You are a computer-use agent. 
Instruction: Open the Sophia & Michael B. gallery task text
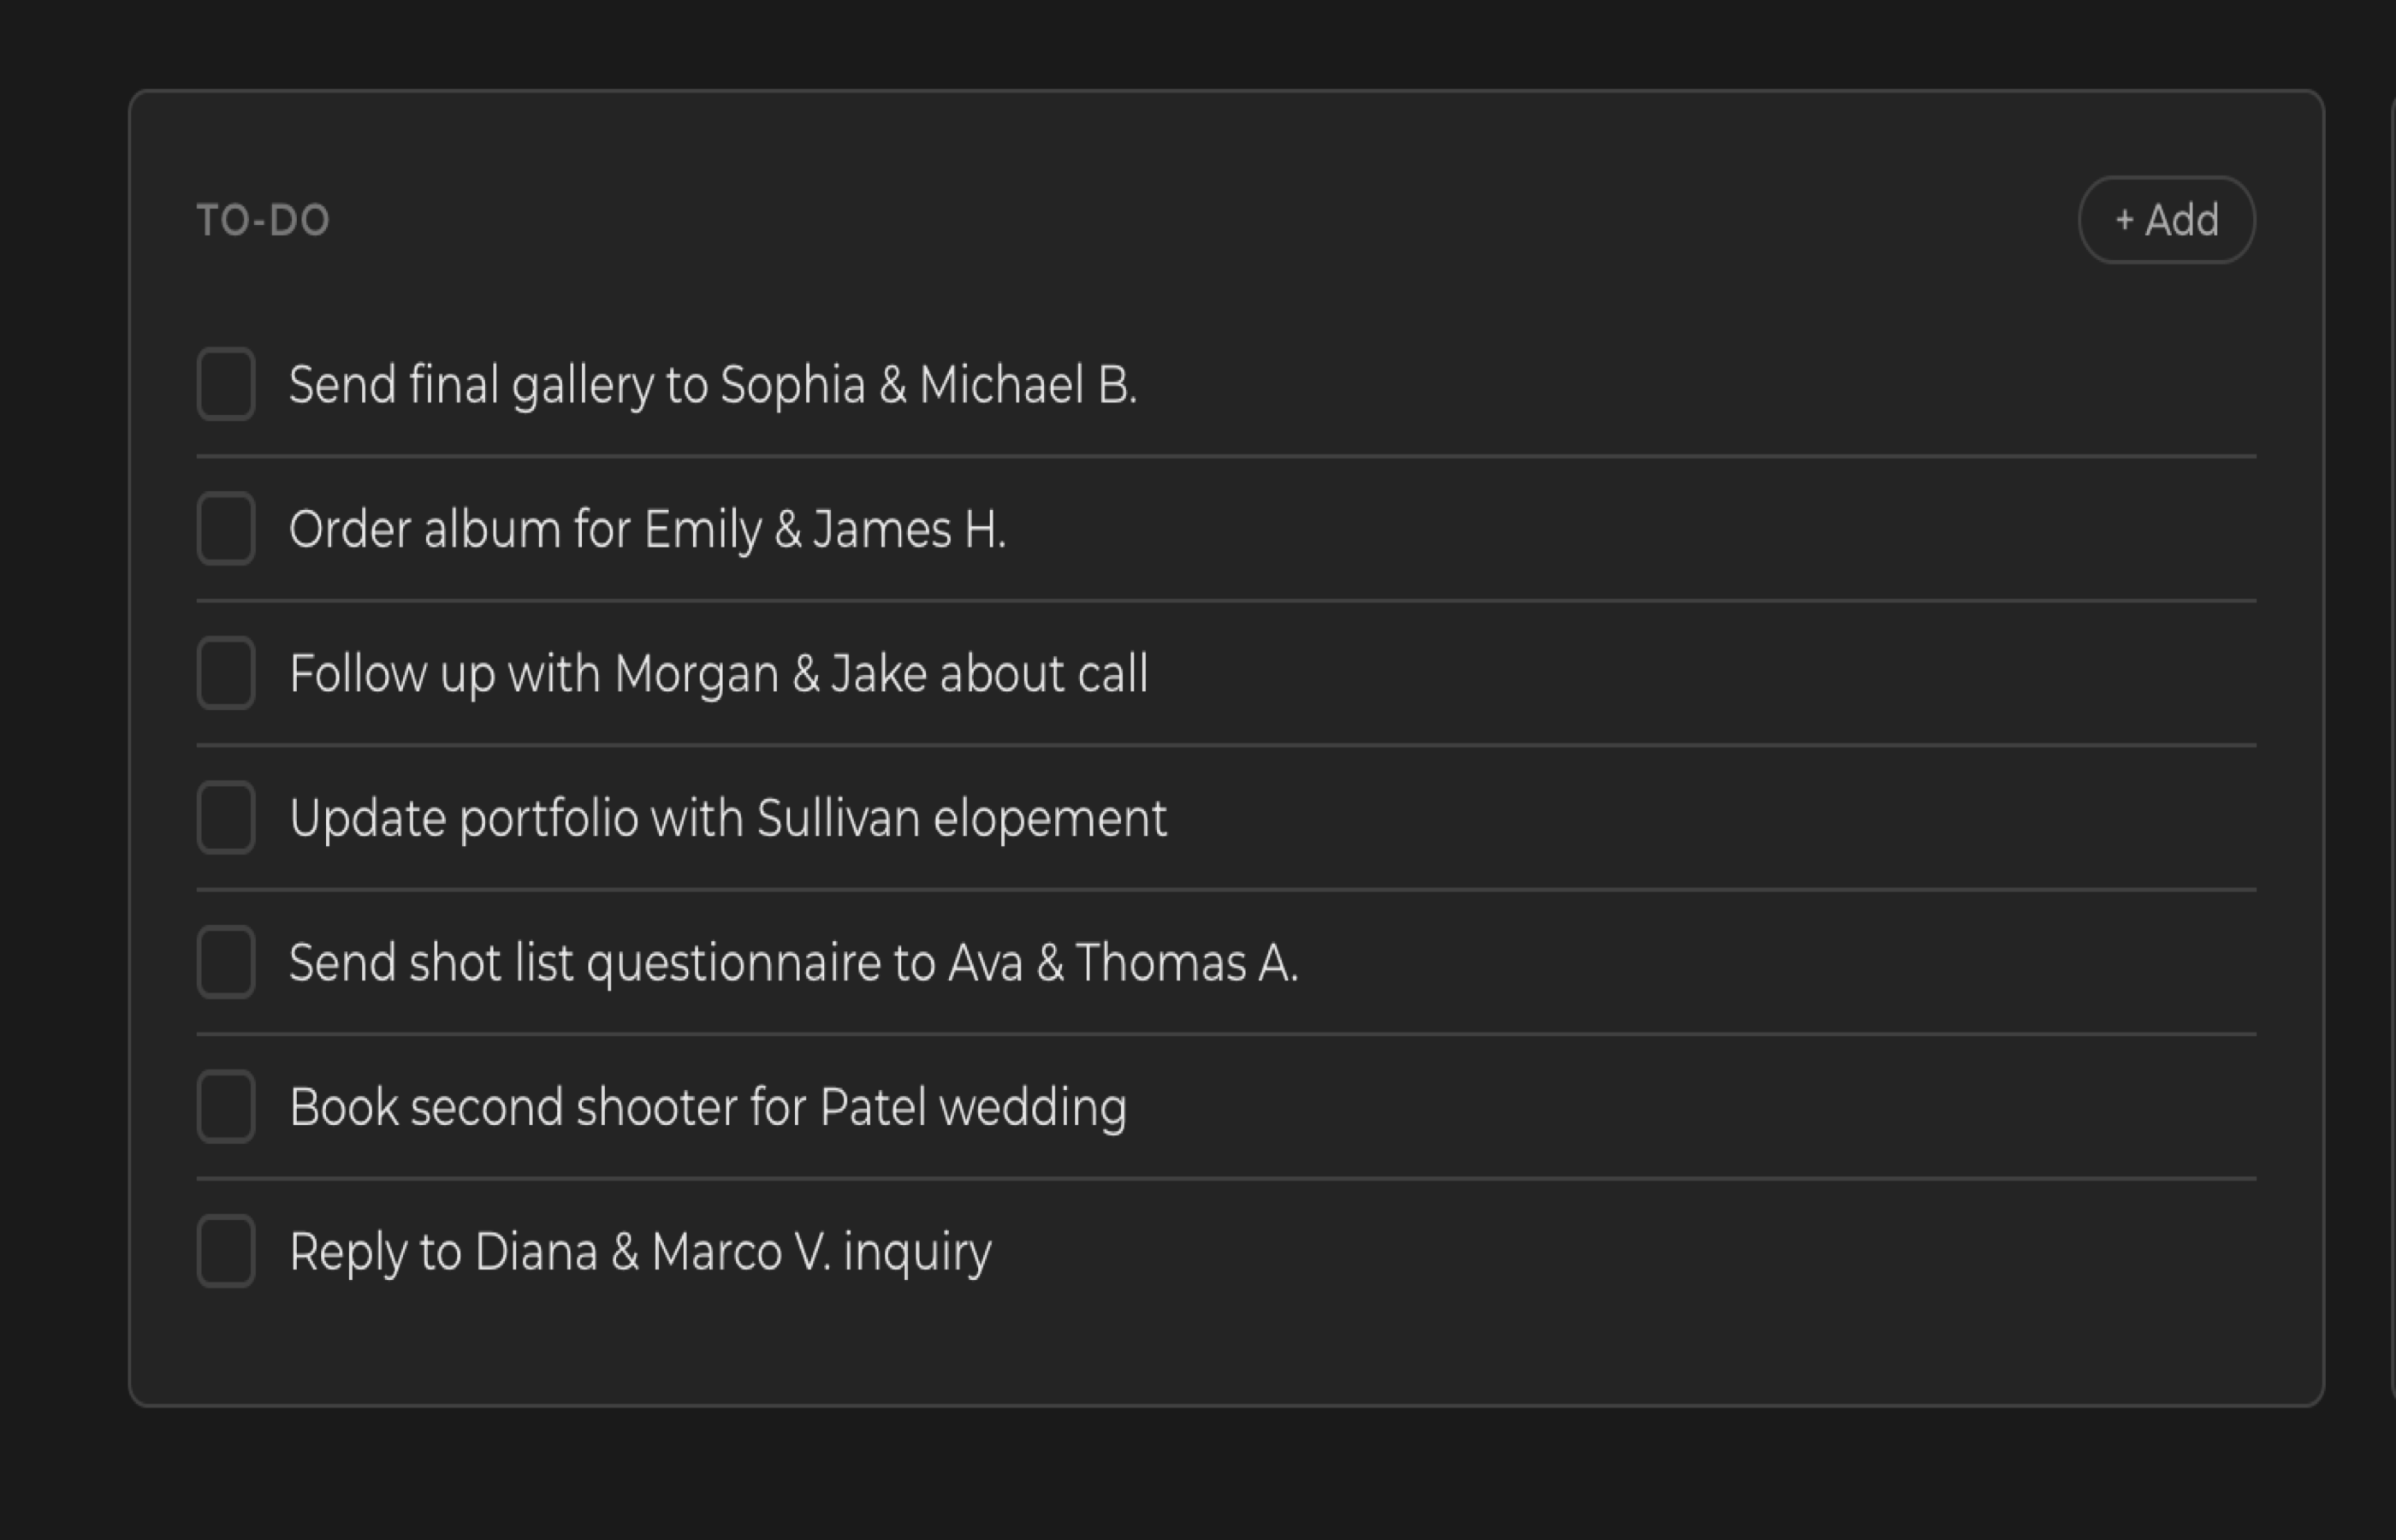713,385
